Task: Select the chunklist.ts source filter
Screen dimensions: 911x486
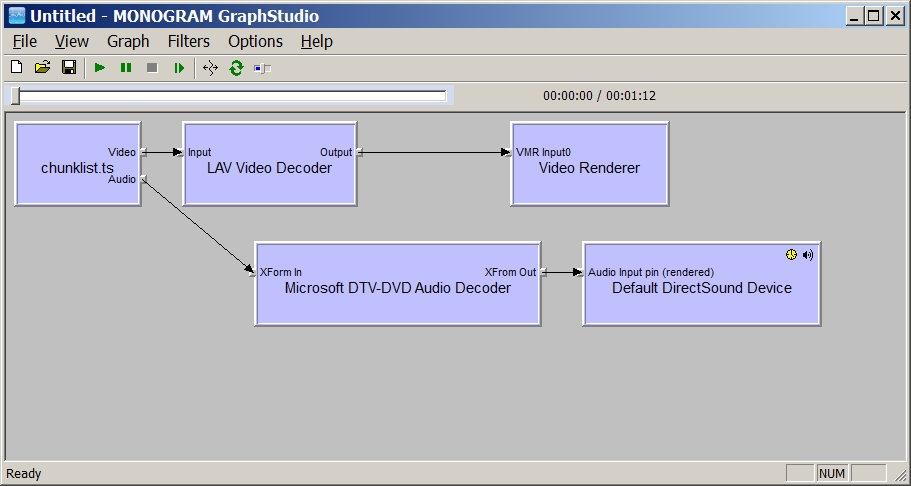Action: click(x=77, y=164)
